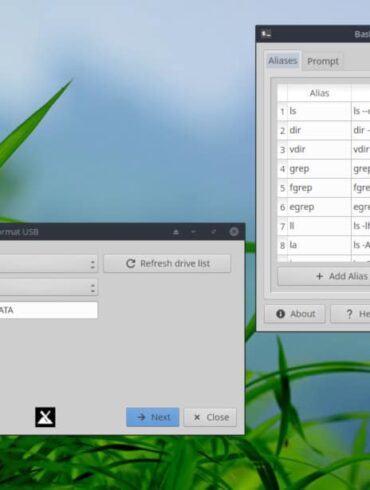Switch to the Aliases tab
Viewport: 370px width, 490px height.
click(283, 61)
